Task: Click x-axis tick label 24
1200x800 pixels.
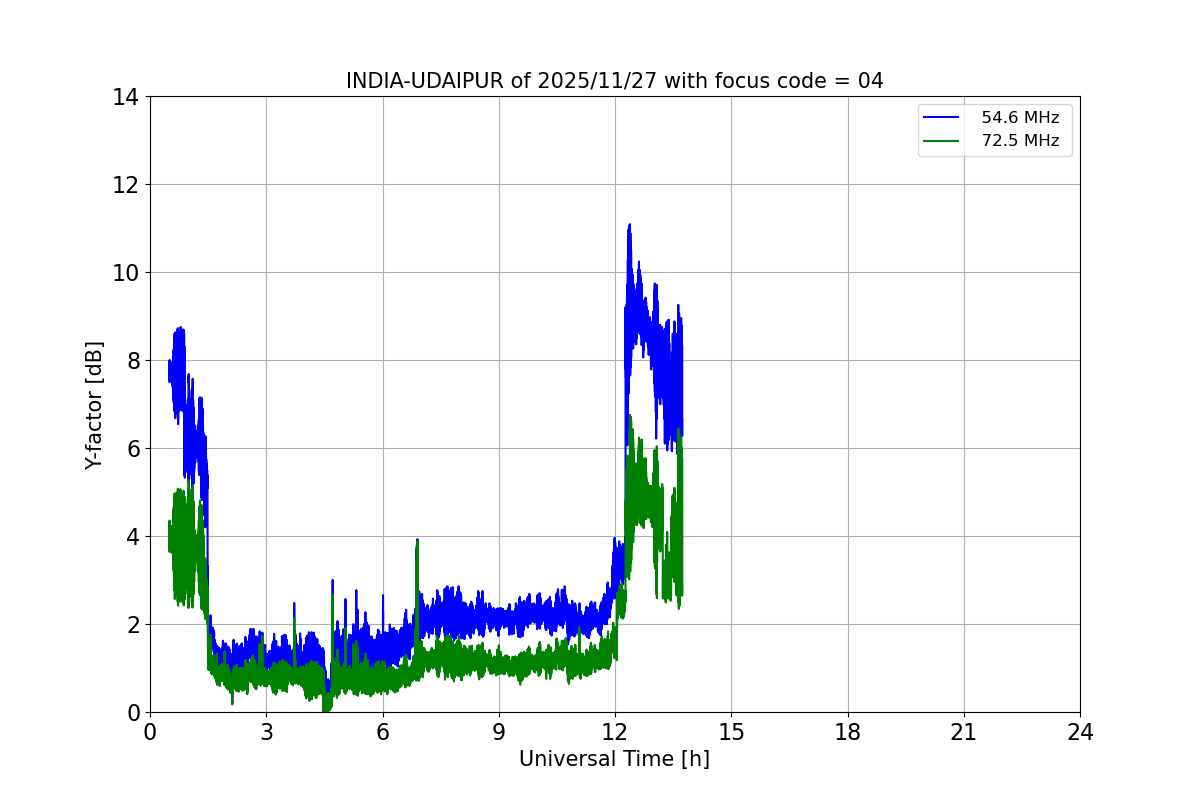Action: coord(1080,731)
